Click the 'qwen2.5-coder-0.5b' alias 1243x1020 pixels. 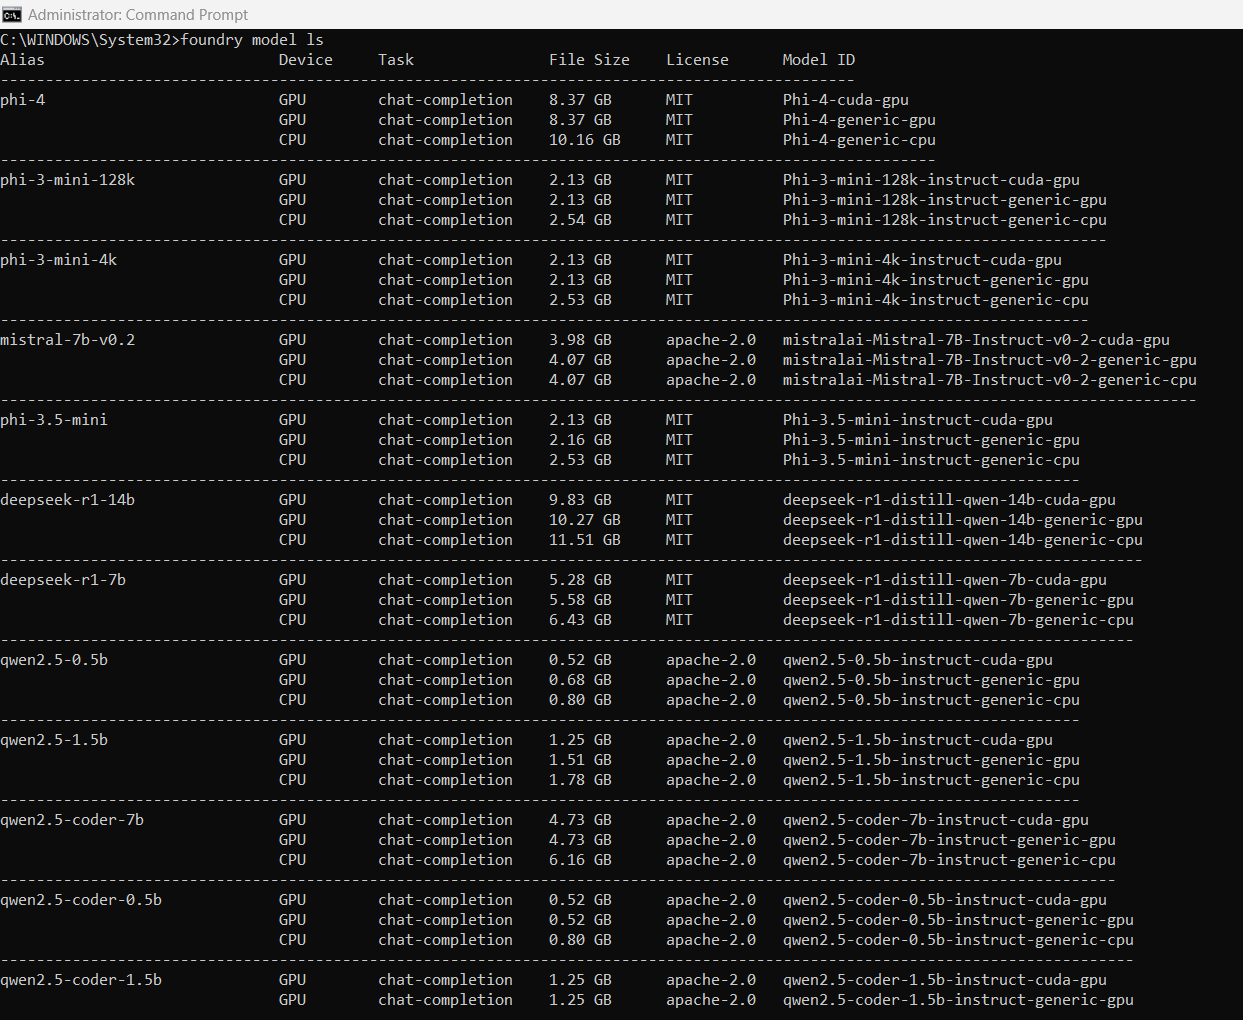point(81,900)
